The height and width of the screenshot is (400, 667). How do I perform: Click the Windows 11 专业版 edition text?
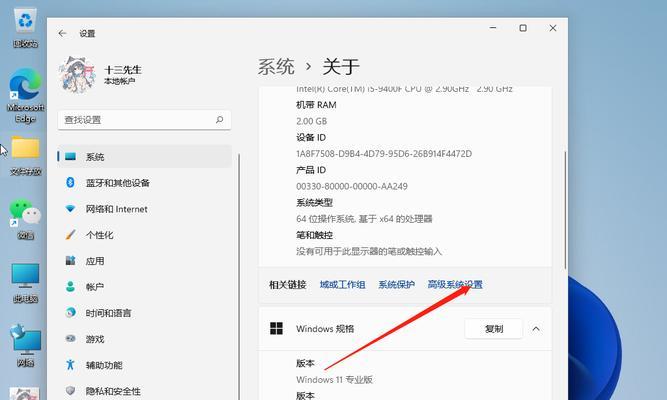tap(334, 380)
